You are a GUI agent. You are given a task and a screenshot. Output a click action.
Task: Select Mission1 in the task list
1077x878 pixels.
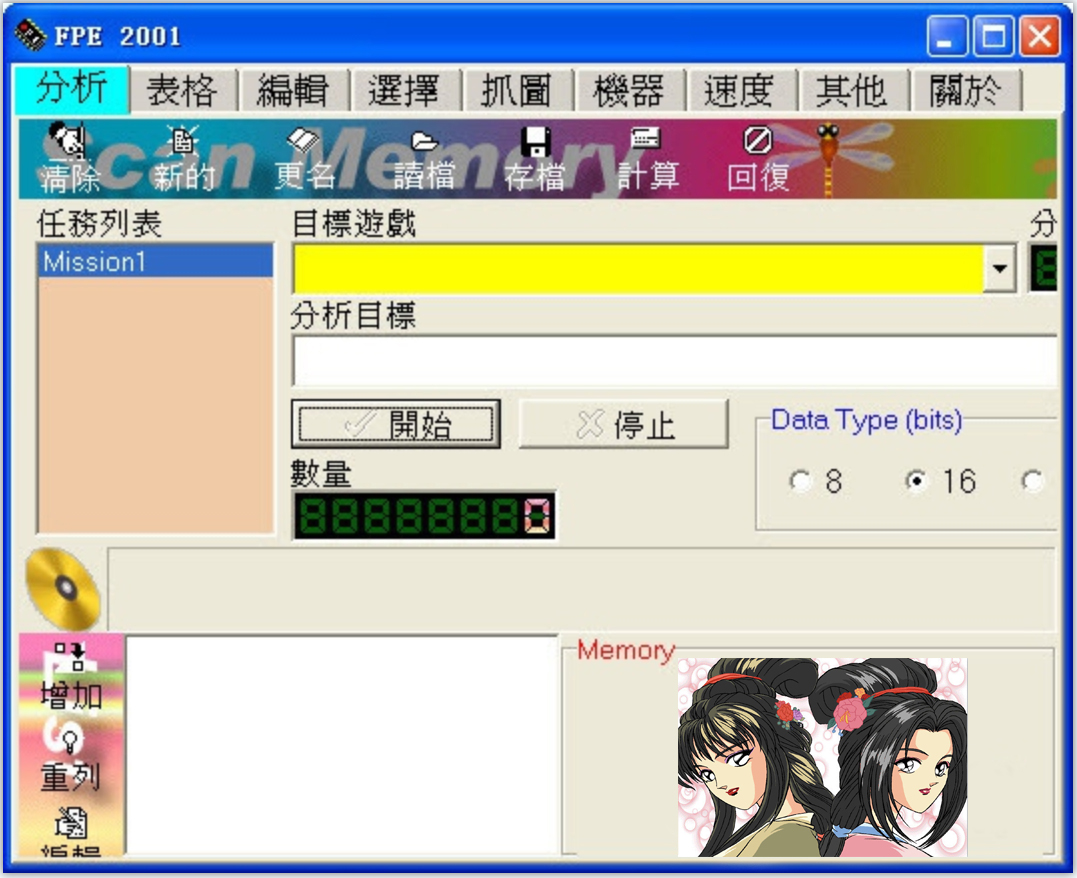155,261
